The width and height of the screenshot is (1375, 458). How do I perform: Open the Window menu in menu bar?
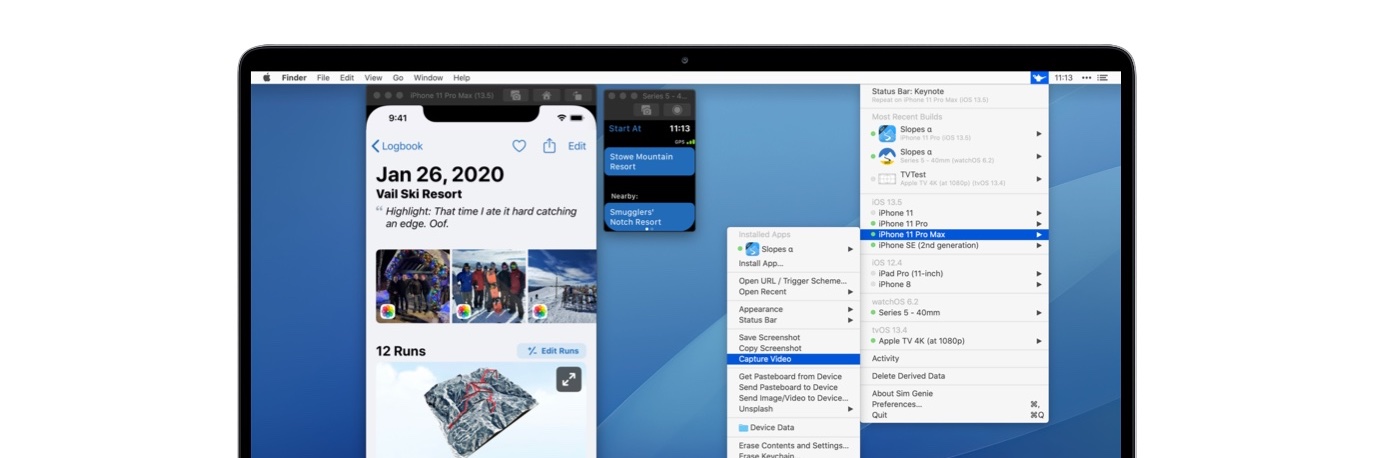pos(428,77)
